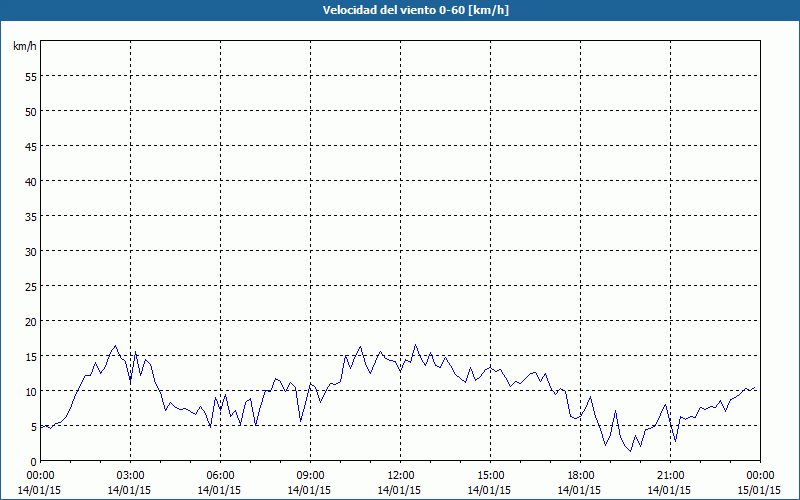This screenshot has height=500, width=800.
Task: Click the date 14/01/15 below 12:00
Action: pyautogui.click(x=399, y=490)
